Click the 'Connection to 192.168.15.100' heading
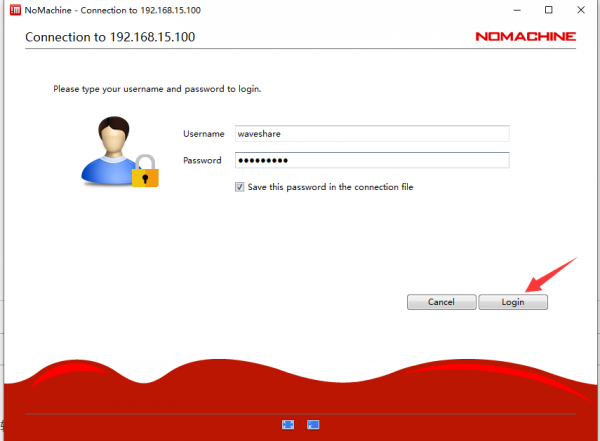This screenshot has width=600, height=441. (x=110, y=37)
